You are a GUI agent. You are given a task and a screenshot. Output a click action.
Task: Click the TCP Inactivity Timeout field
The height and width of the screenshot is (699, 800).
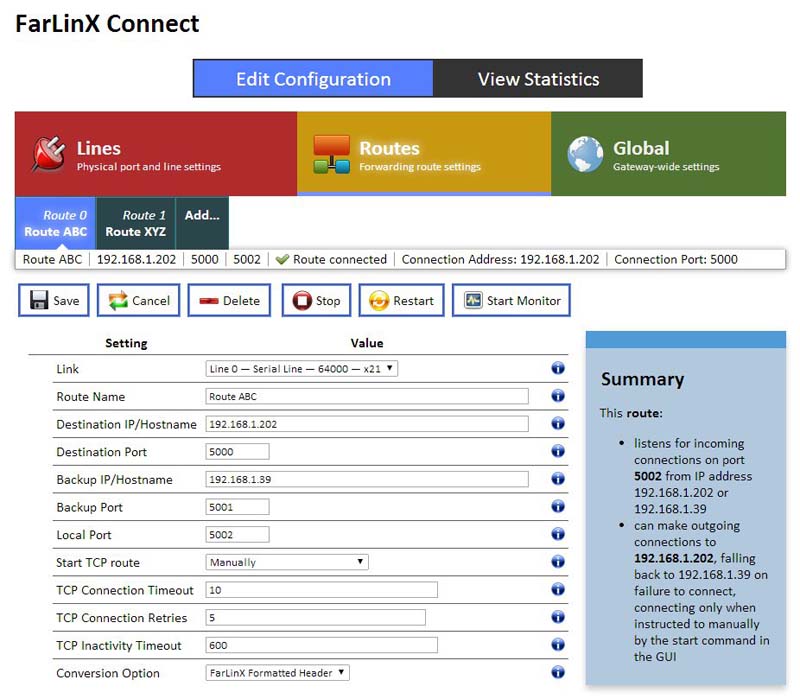pyautogui.click(x=321, y=645)
